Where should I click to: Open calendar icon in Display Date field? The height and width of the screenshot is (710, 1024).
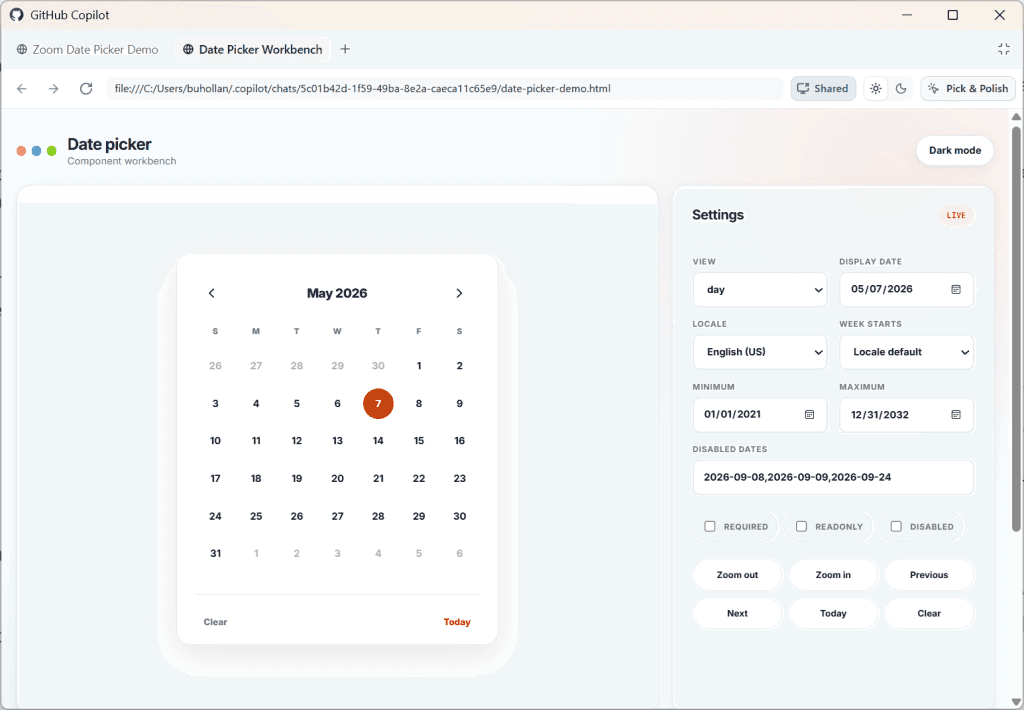coord(956,289)
